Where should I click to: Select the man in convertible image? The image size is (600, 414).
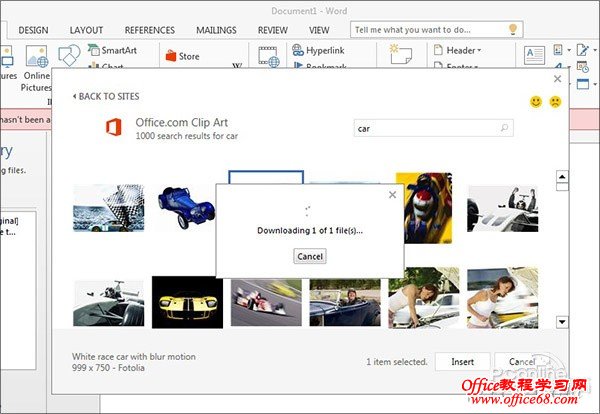coord(345,302)
